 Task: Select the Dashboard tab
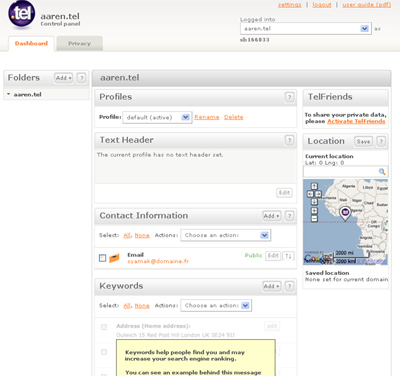(x=31, y=43)
